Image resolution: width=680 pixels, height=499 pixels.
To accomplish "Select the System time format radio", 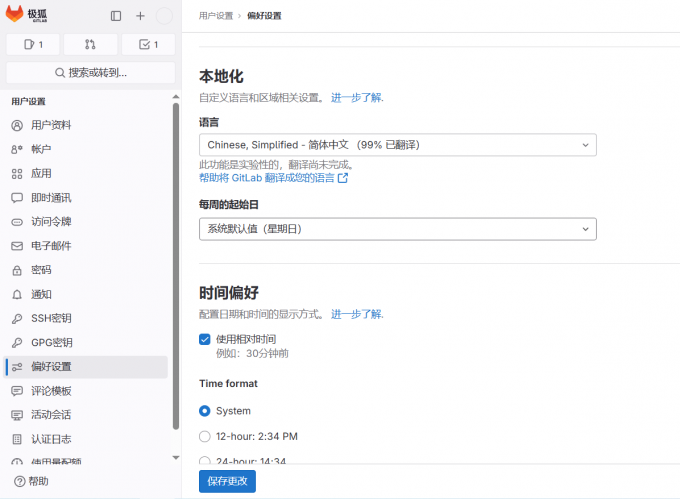I will point(205,411).
